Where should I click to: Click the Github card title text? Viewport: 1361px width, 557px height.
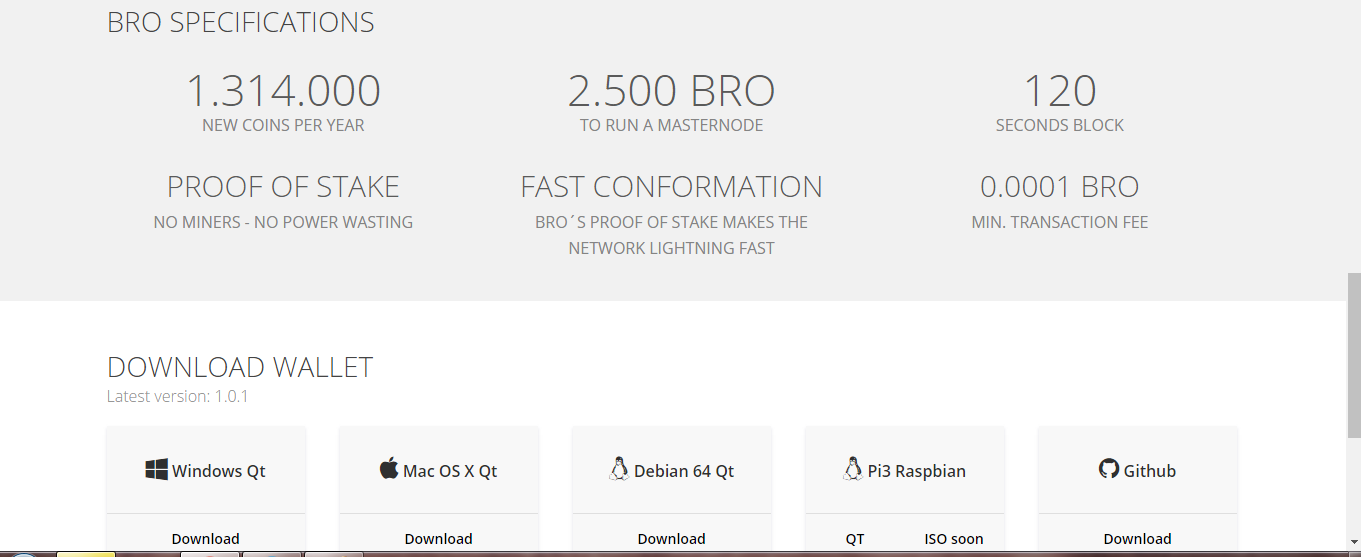(x=1149, y=471)
